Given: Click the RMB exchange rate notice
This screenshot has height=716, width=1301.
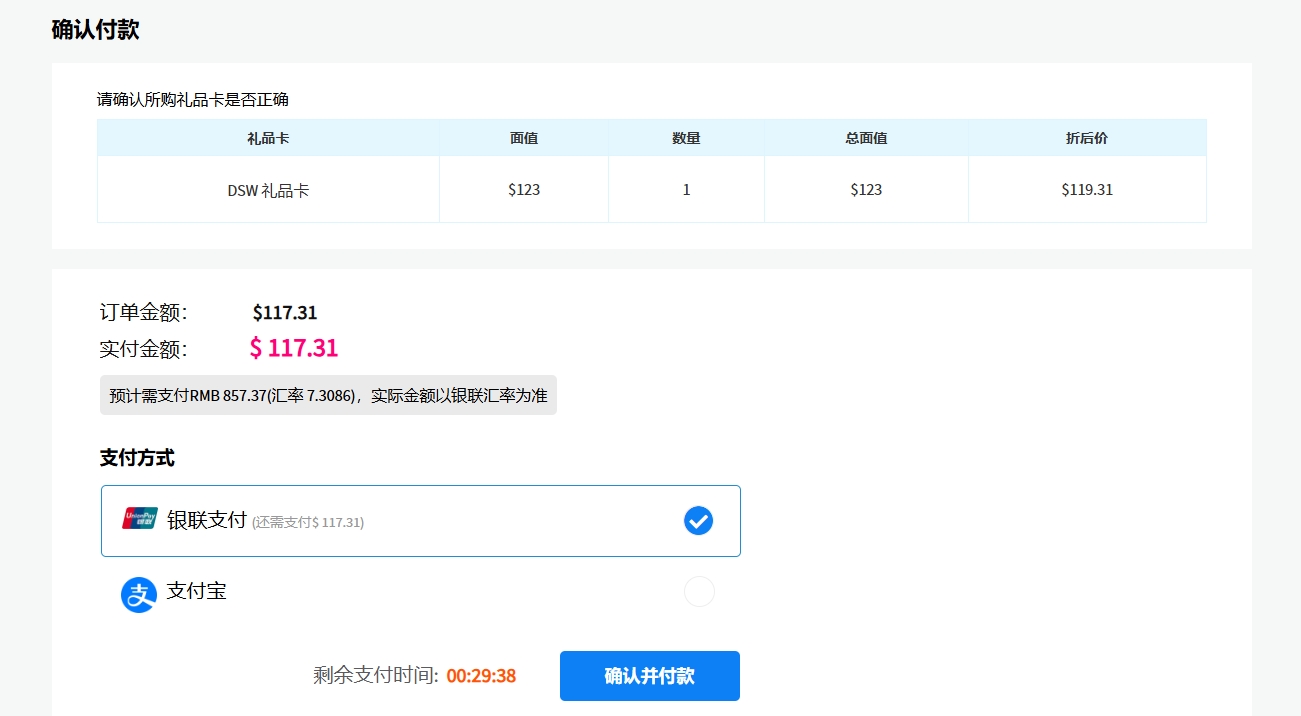Looking at the screenshot, I should click(x=328, y=395).
